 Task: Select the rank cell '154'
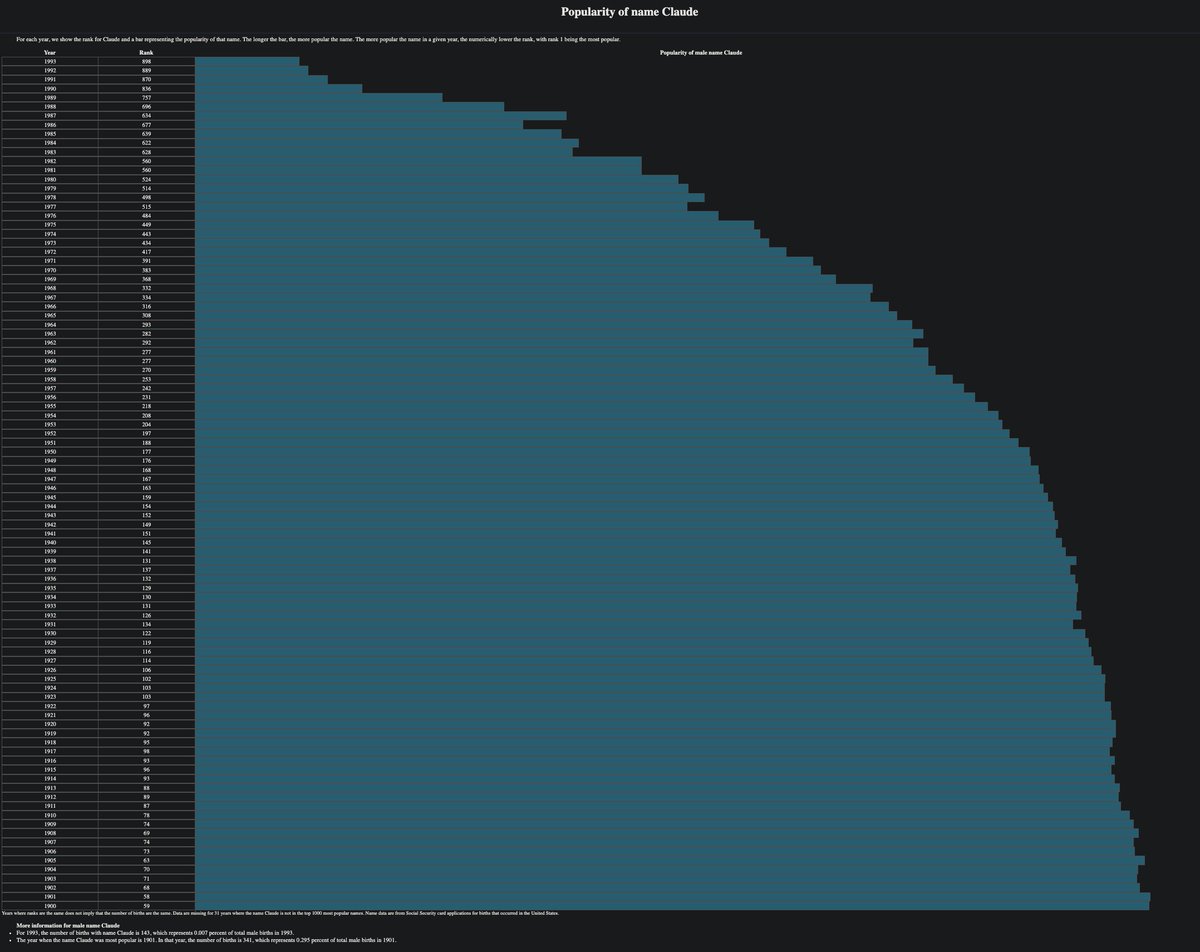coord(146,505)
